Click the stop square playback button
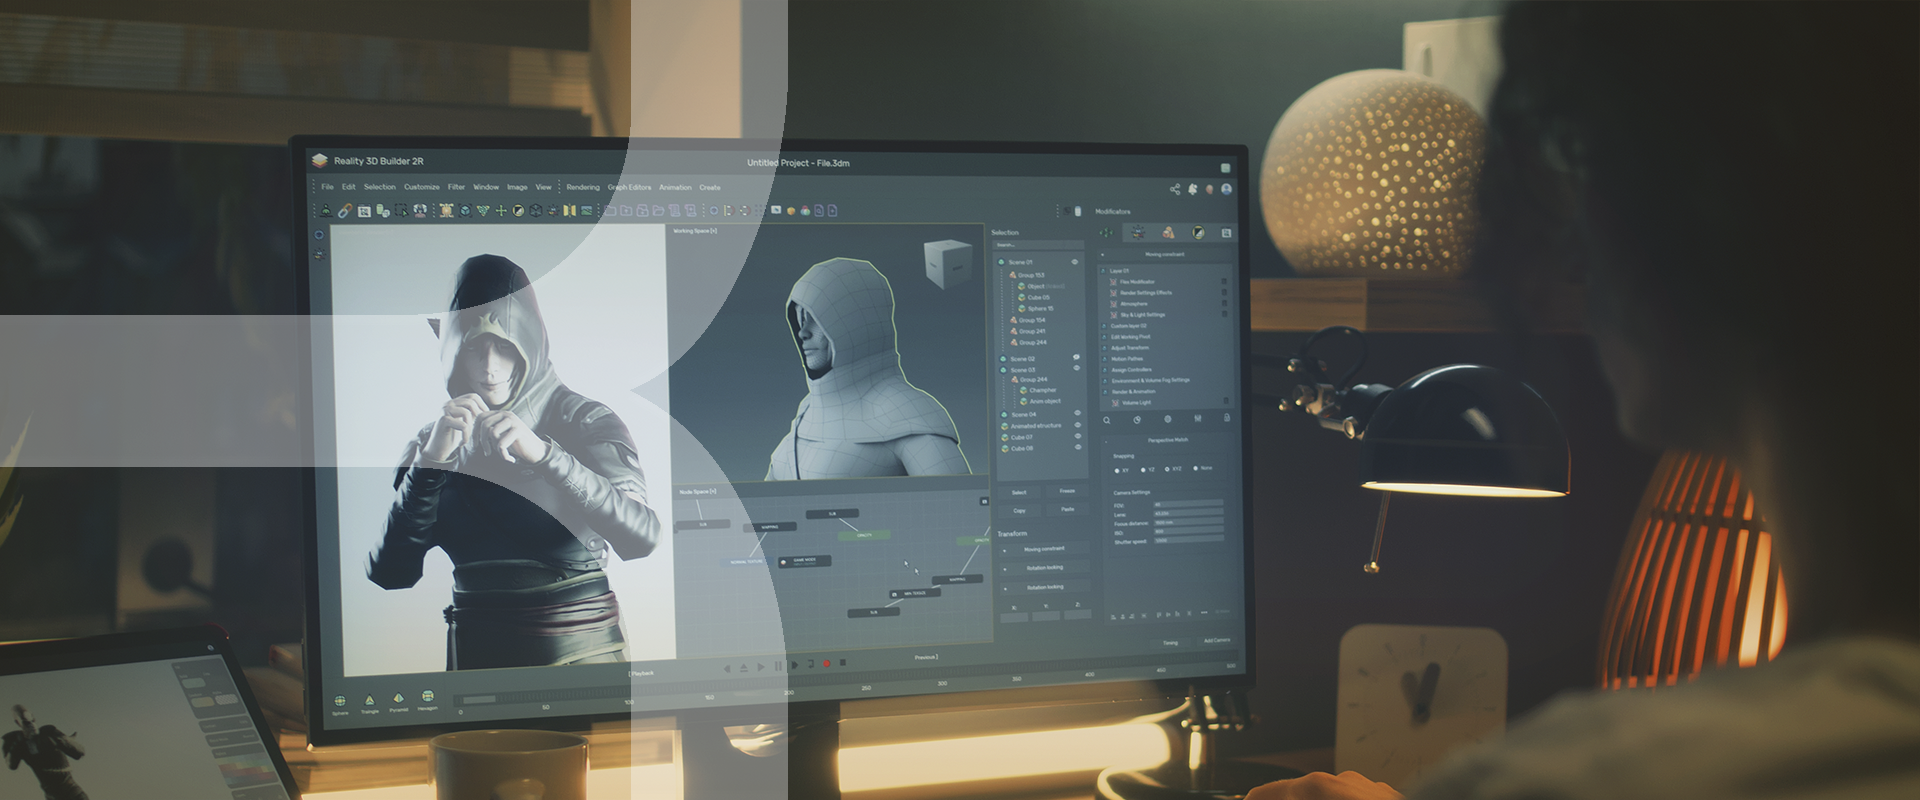This screenshot has height=800, width=1920. coord(843,662)
